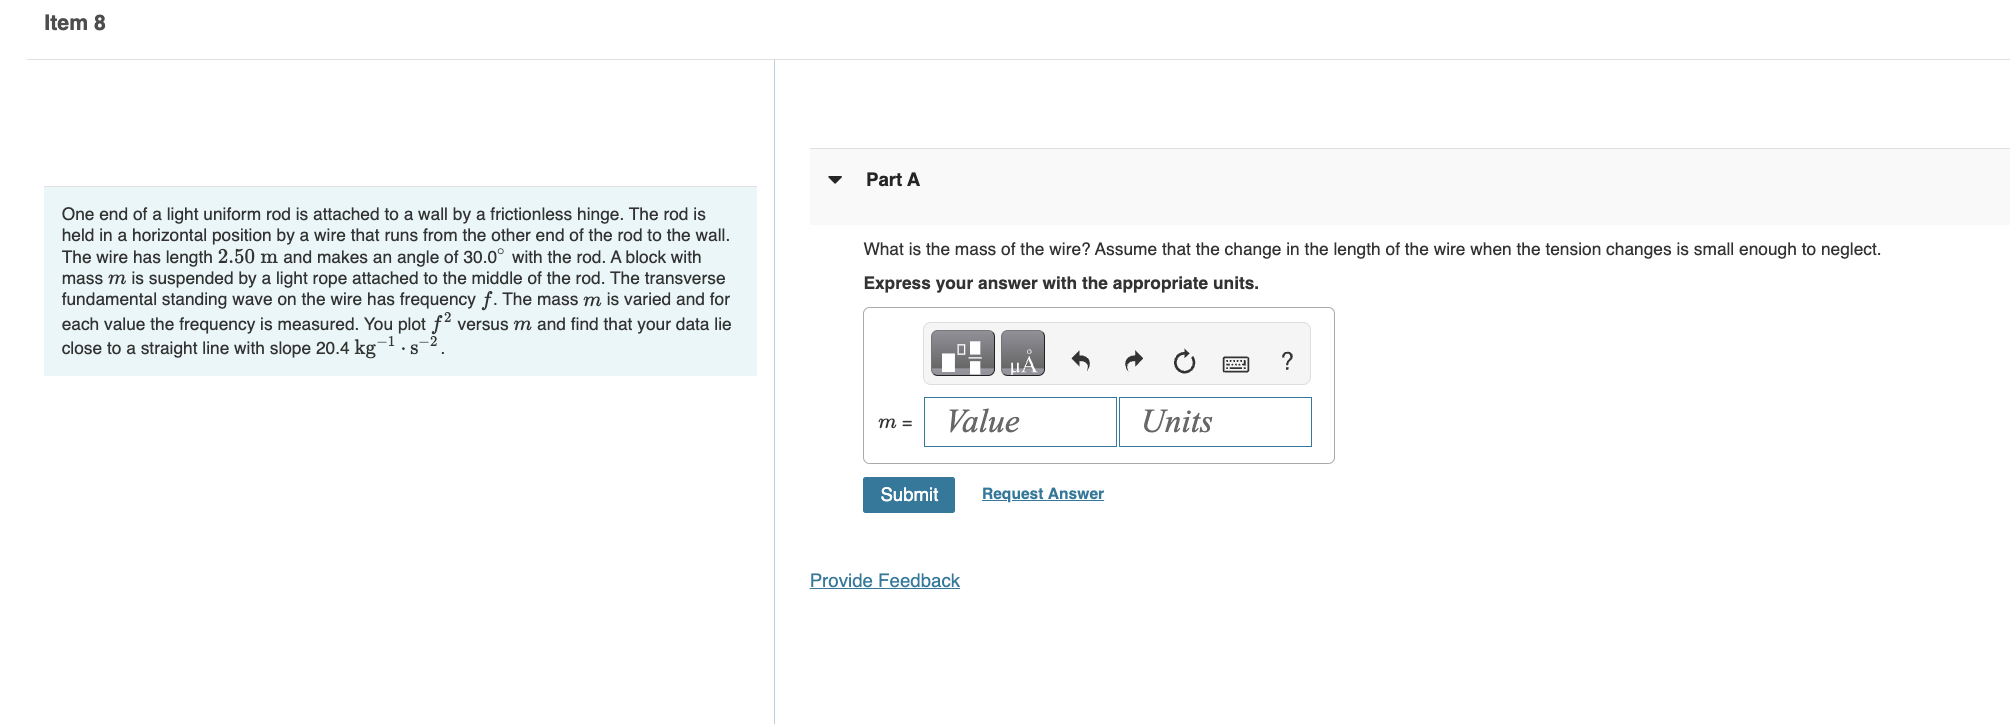2010x724 pixels.
Task: Click the Request Answer link
Action: [1043, 494]
